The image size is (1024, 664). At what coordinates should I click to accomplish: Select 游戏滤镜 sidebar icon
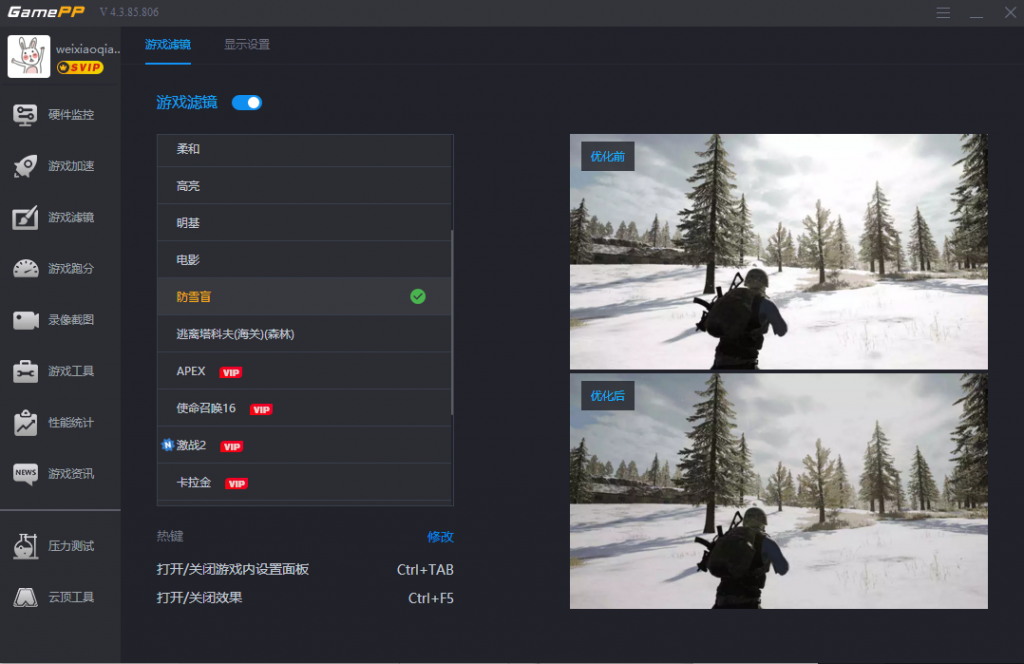coord(25,217)
